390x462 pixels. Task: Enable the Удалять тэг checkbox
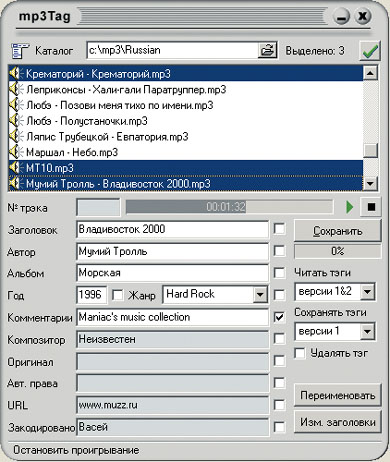pos(300,353)
